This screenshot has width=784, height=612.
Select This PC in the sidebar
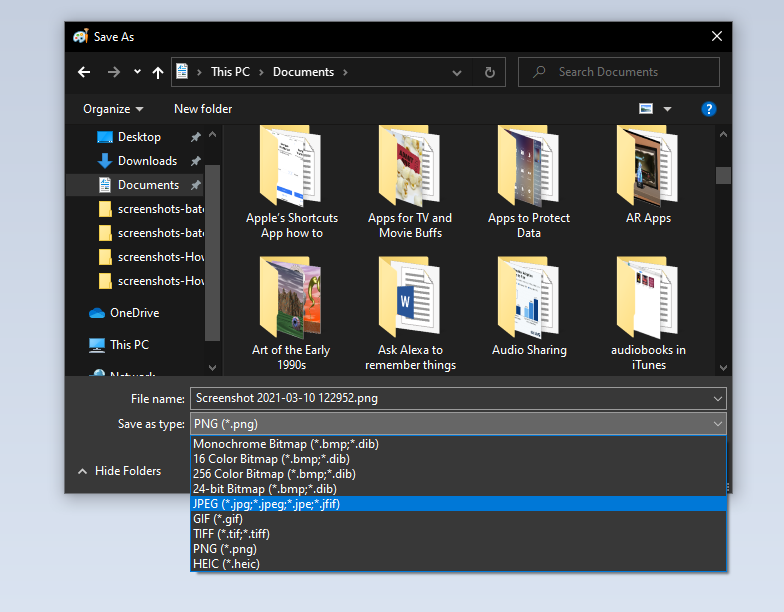(129, 345)
